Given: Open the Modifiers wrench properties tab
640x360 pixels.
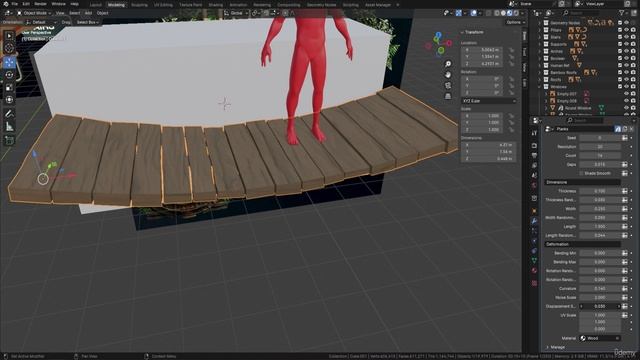Looking at the screenshot, I should click(534, 221).
